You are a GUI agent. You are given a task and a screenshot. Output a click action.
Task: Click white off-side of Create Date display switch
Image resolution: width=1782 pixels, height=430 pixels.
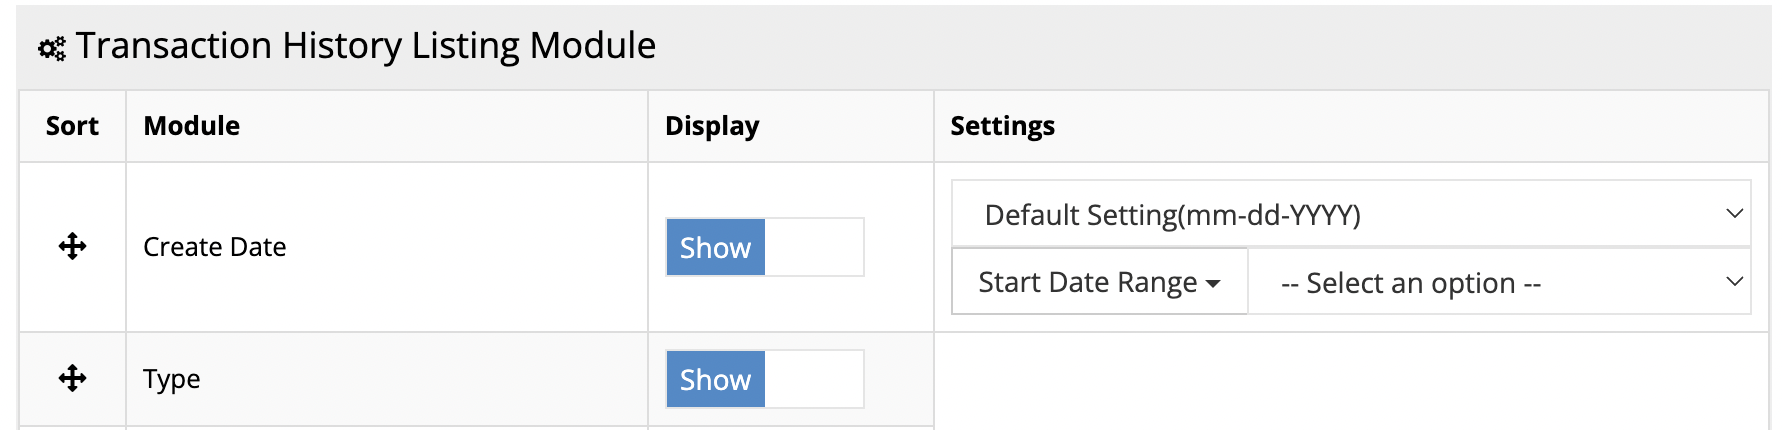pos(813,247)
